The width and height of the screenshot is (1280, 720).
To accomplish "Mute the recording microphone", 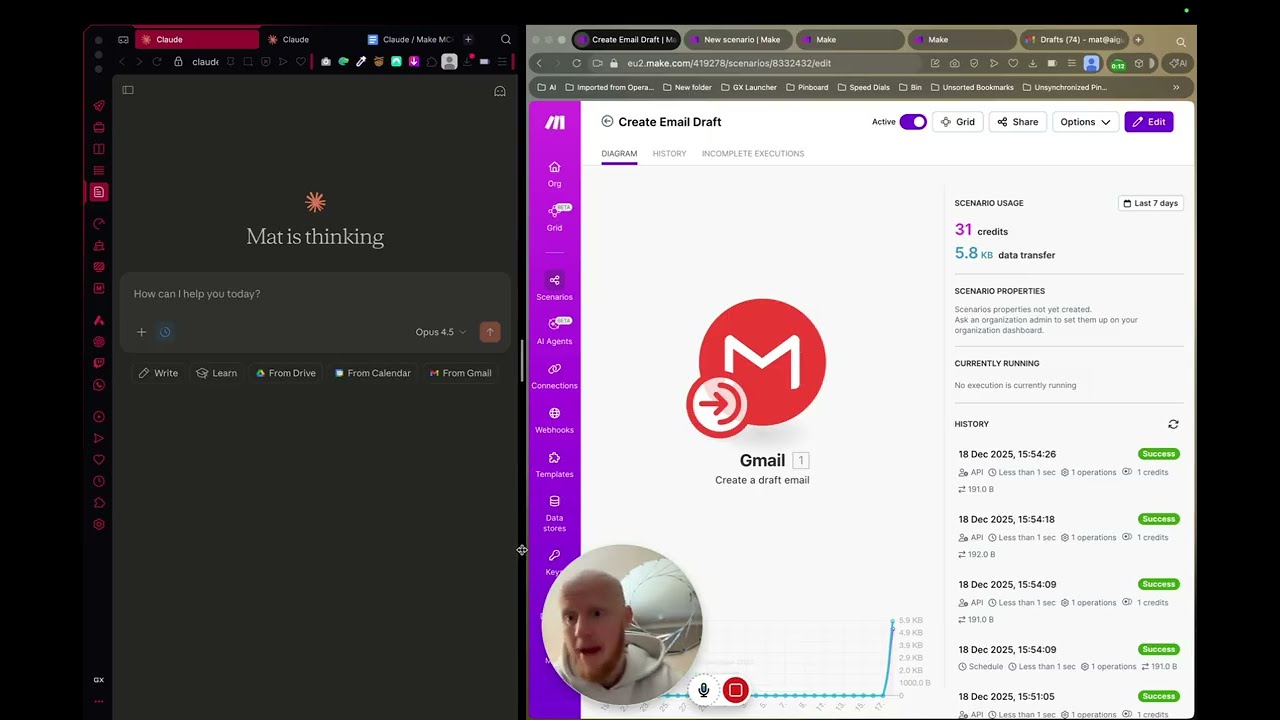I will pyautogui.click(x=704, y=690).
